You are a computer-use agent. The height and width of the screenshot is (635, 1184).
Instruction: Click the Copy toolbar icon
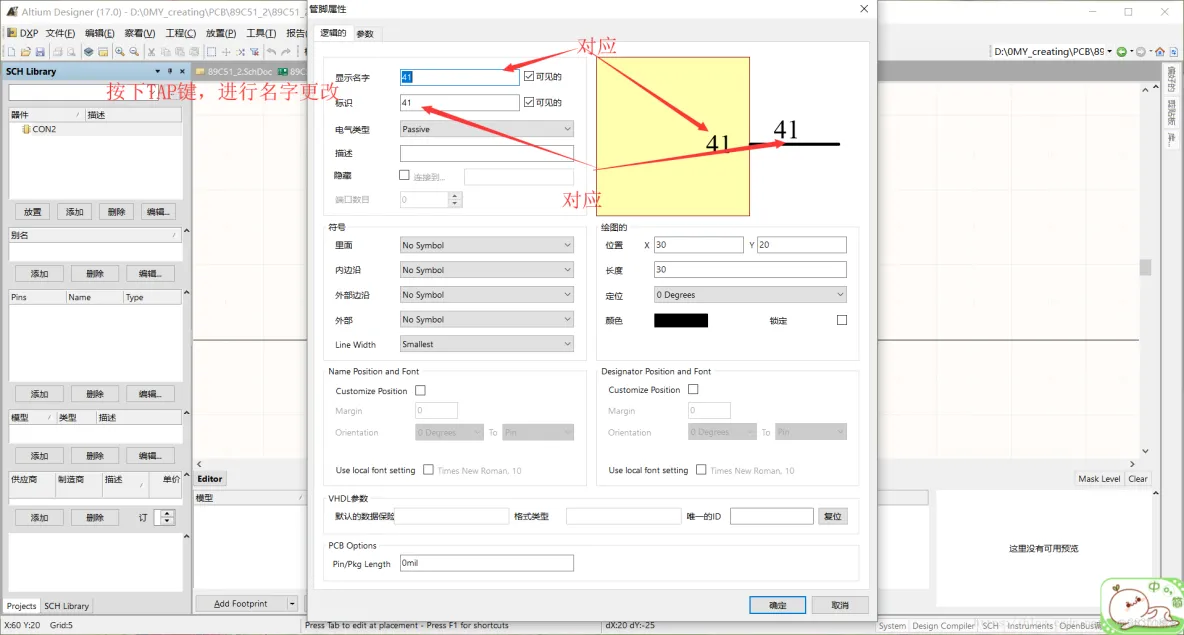coord(165,52)
